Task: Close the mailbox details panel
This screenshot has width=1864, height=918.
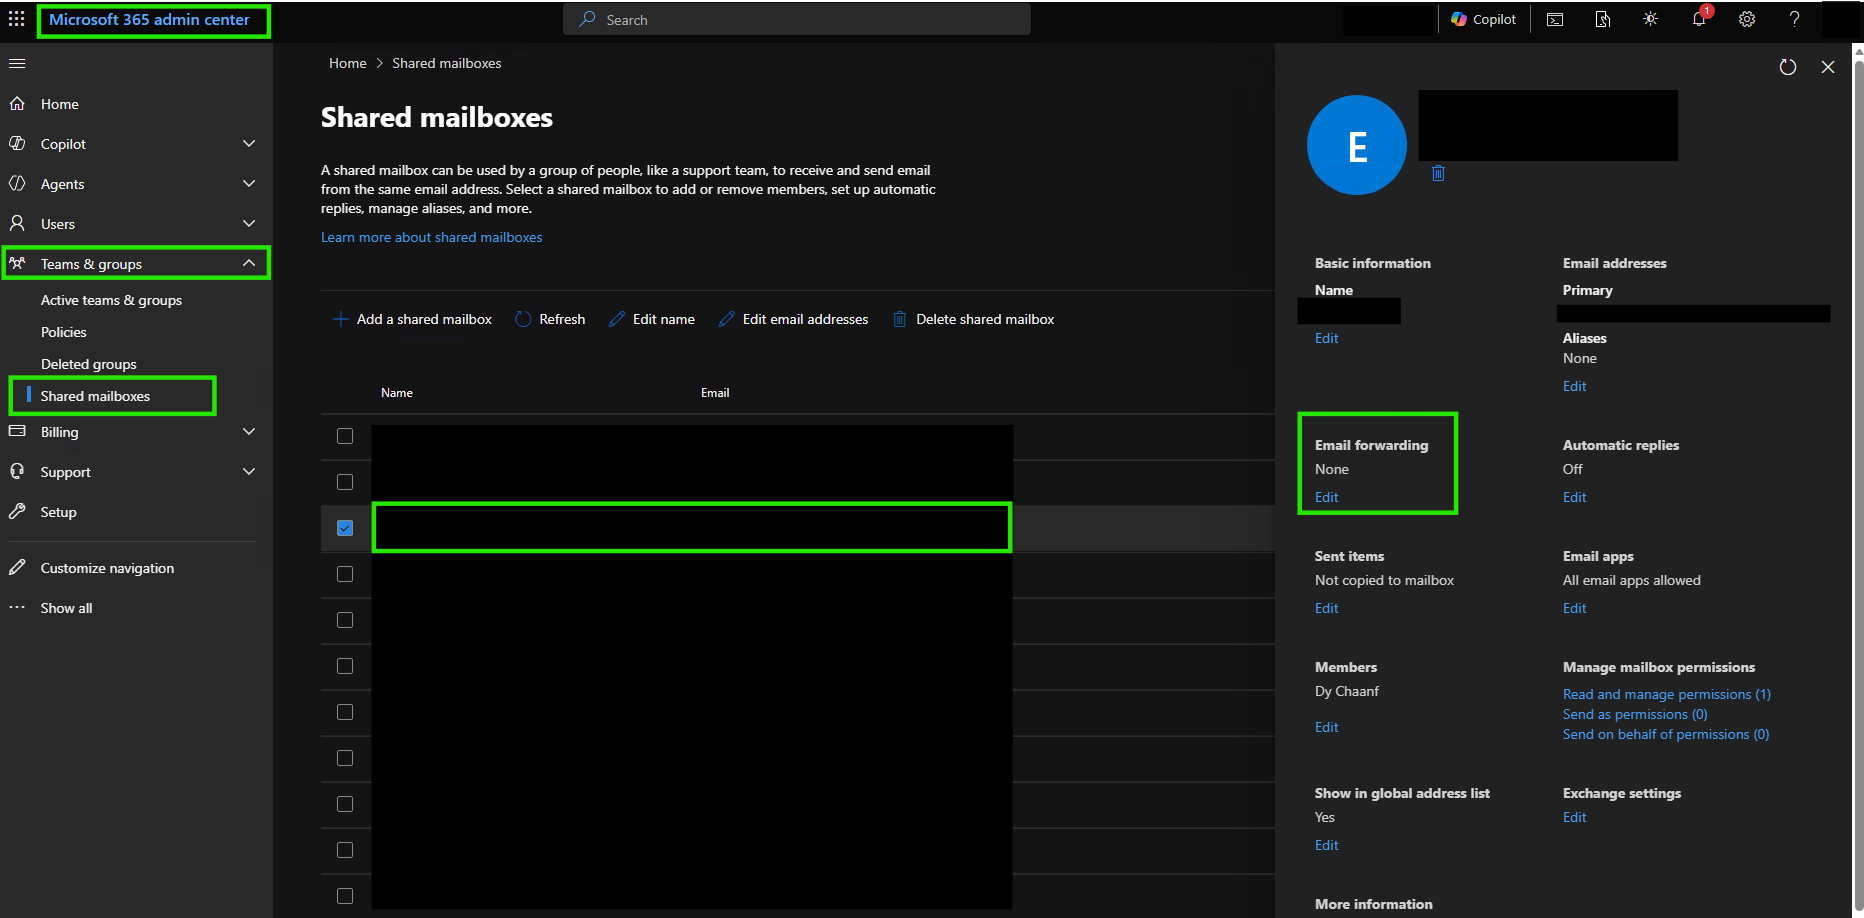Action: (x=1828, y=67)
